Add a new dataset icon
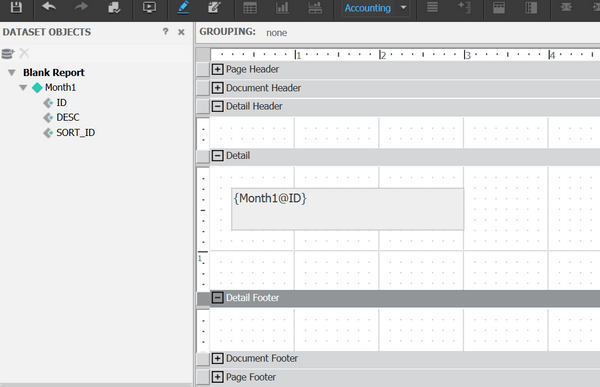The height and width of the screenshot is (387, 600). 8,54
